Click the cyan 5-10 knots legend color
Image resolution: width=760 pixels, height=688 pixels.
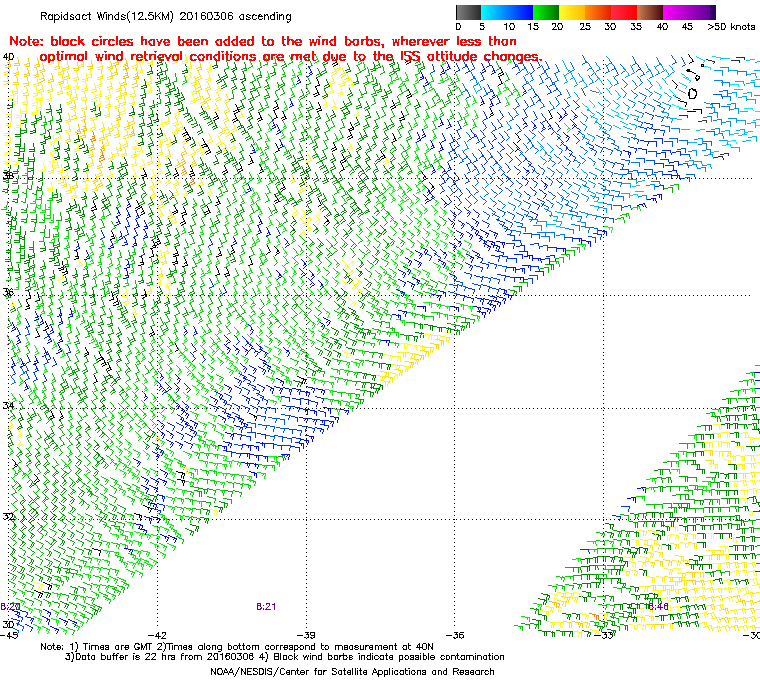point(494,12)
